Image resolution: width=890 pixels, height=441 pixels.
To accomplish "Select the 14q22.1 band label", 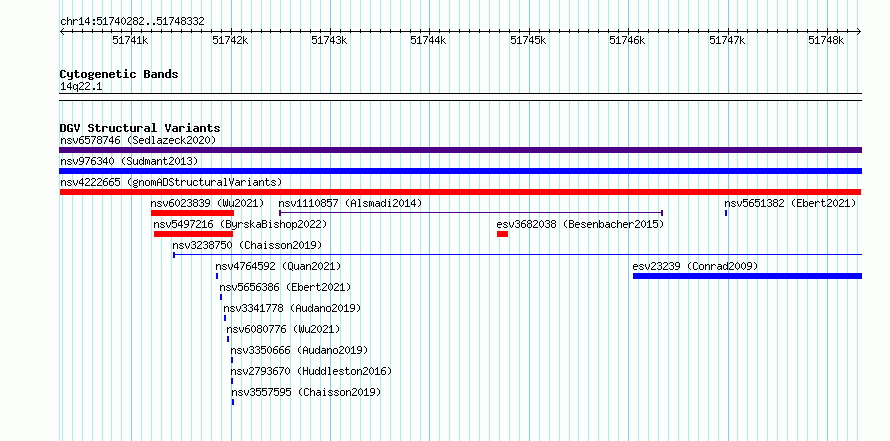I will click(81, 87).
